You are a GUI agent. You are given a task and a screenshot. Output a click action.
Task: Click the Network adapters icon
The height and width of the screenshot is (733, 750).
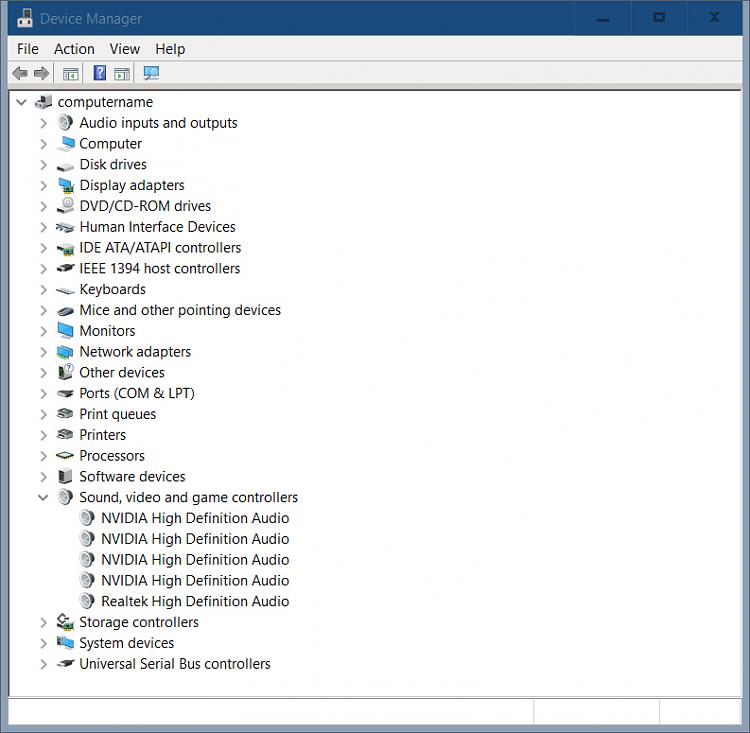coord(65,352)
